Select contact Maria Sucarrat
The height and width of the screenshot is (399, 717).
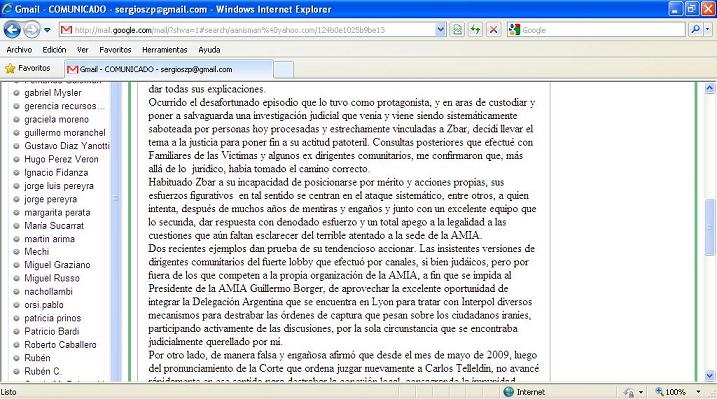pyautogui.click(x=54, y=225)
